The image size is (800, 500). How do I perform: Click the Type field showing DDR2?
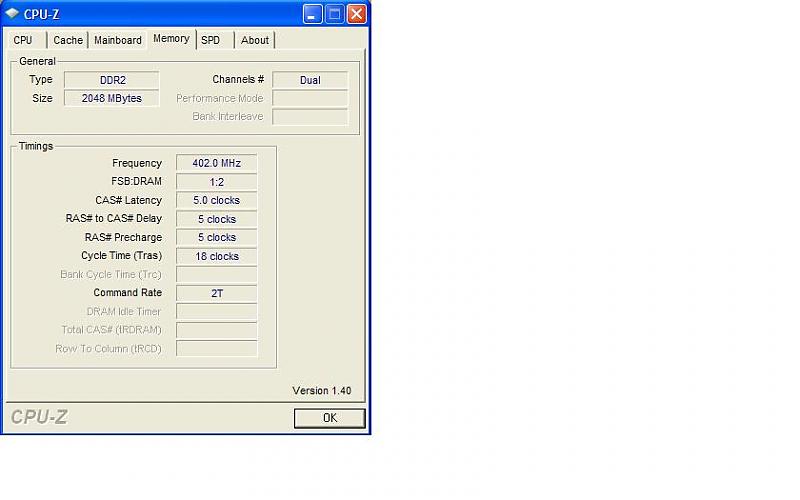pos(112,80)
